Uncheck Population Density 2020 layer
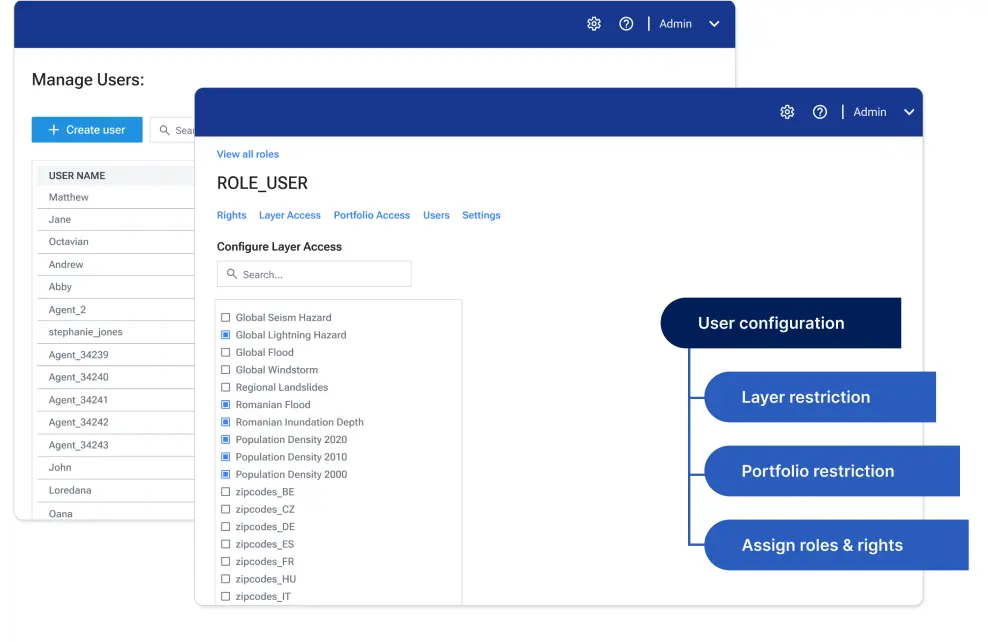This screenshot has height=642, width=988. click(x=226, y=440)
